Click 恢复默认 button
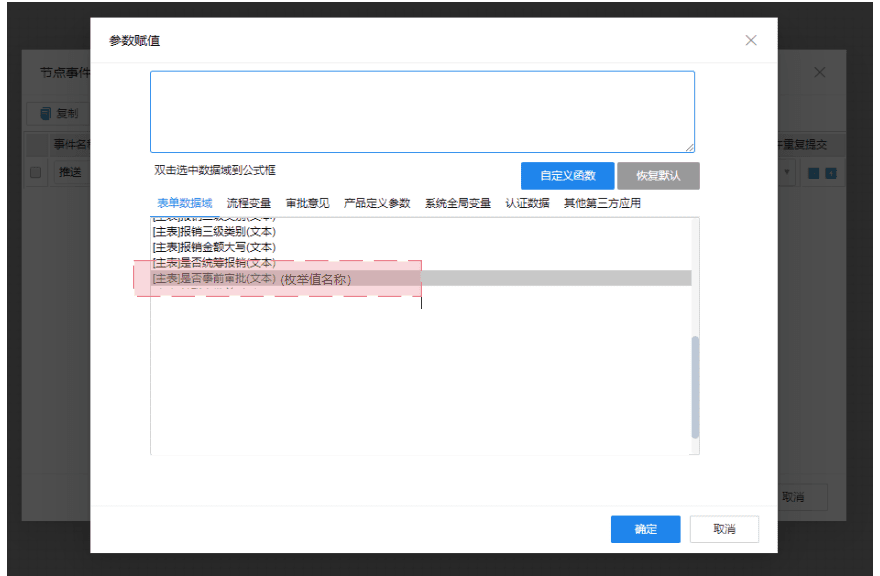This screenshot has width=880, height=576. [658, 176]
